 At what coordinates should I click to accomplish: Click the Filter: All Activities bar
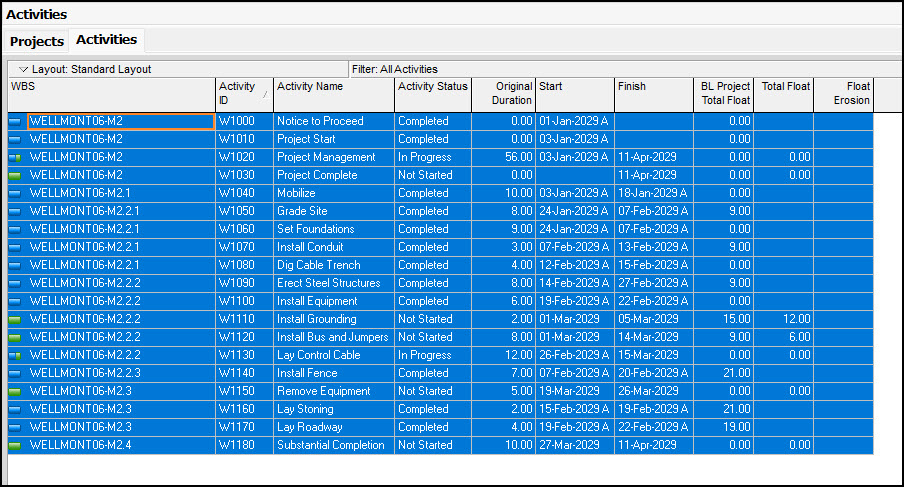pyautogui.click(x=626, y=69)
